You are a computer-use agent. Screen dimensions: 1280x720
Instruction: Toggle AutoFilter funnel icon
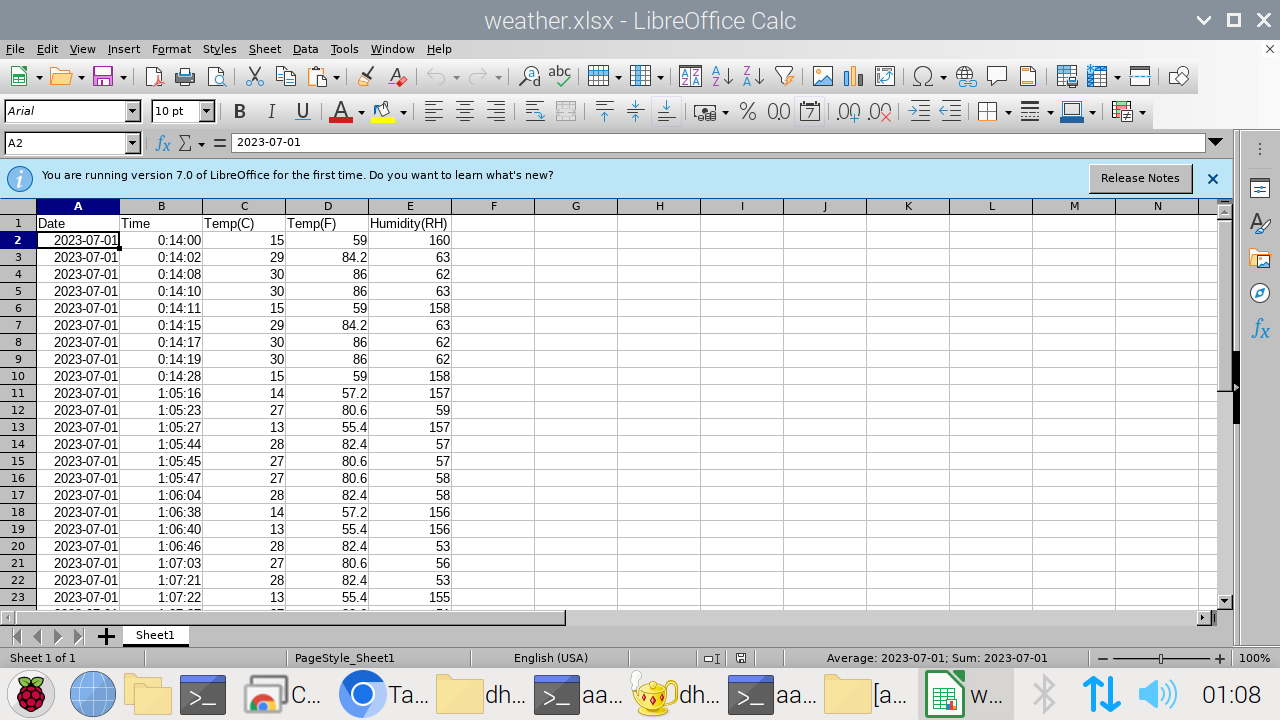tap(785, 77)
